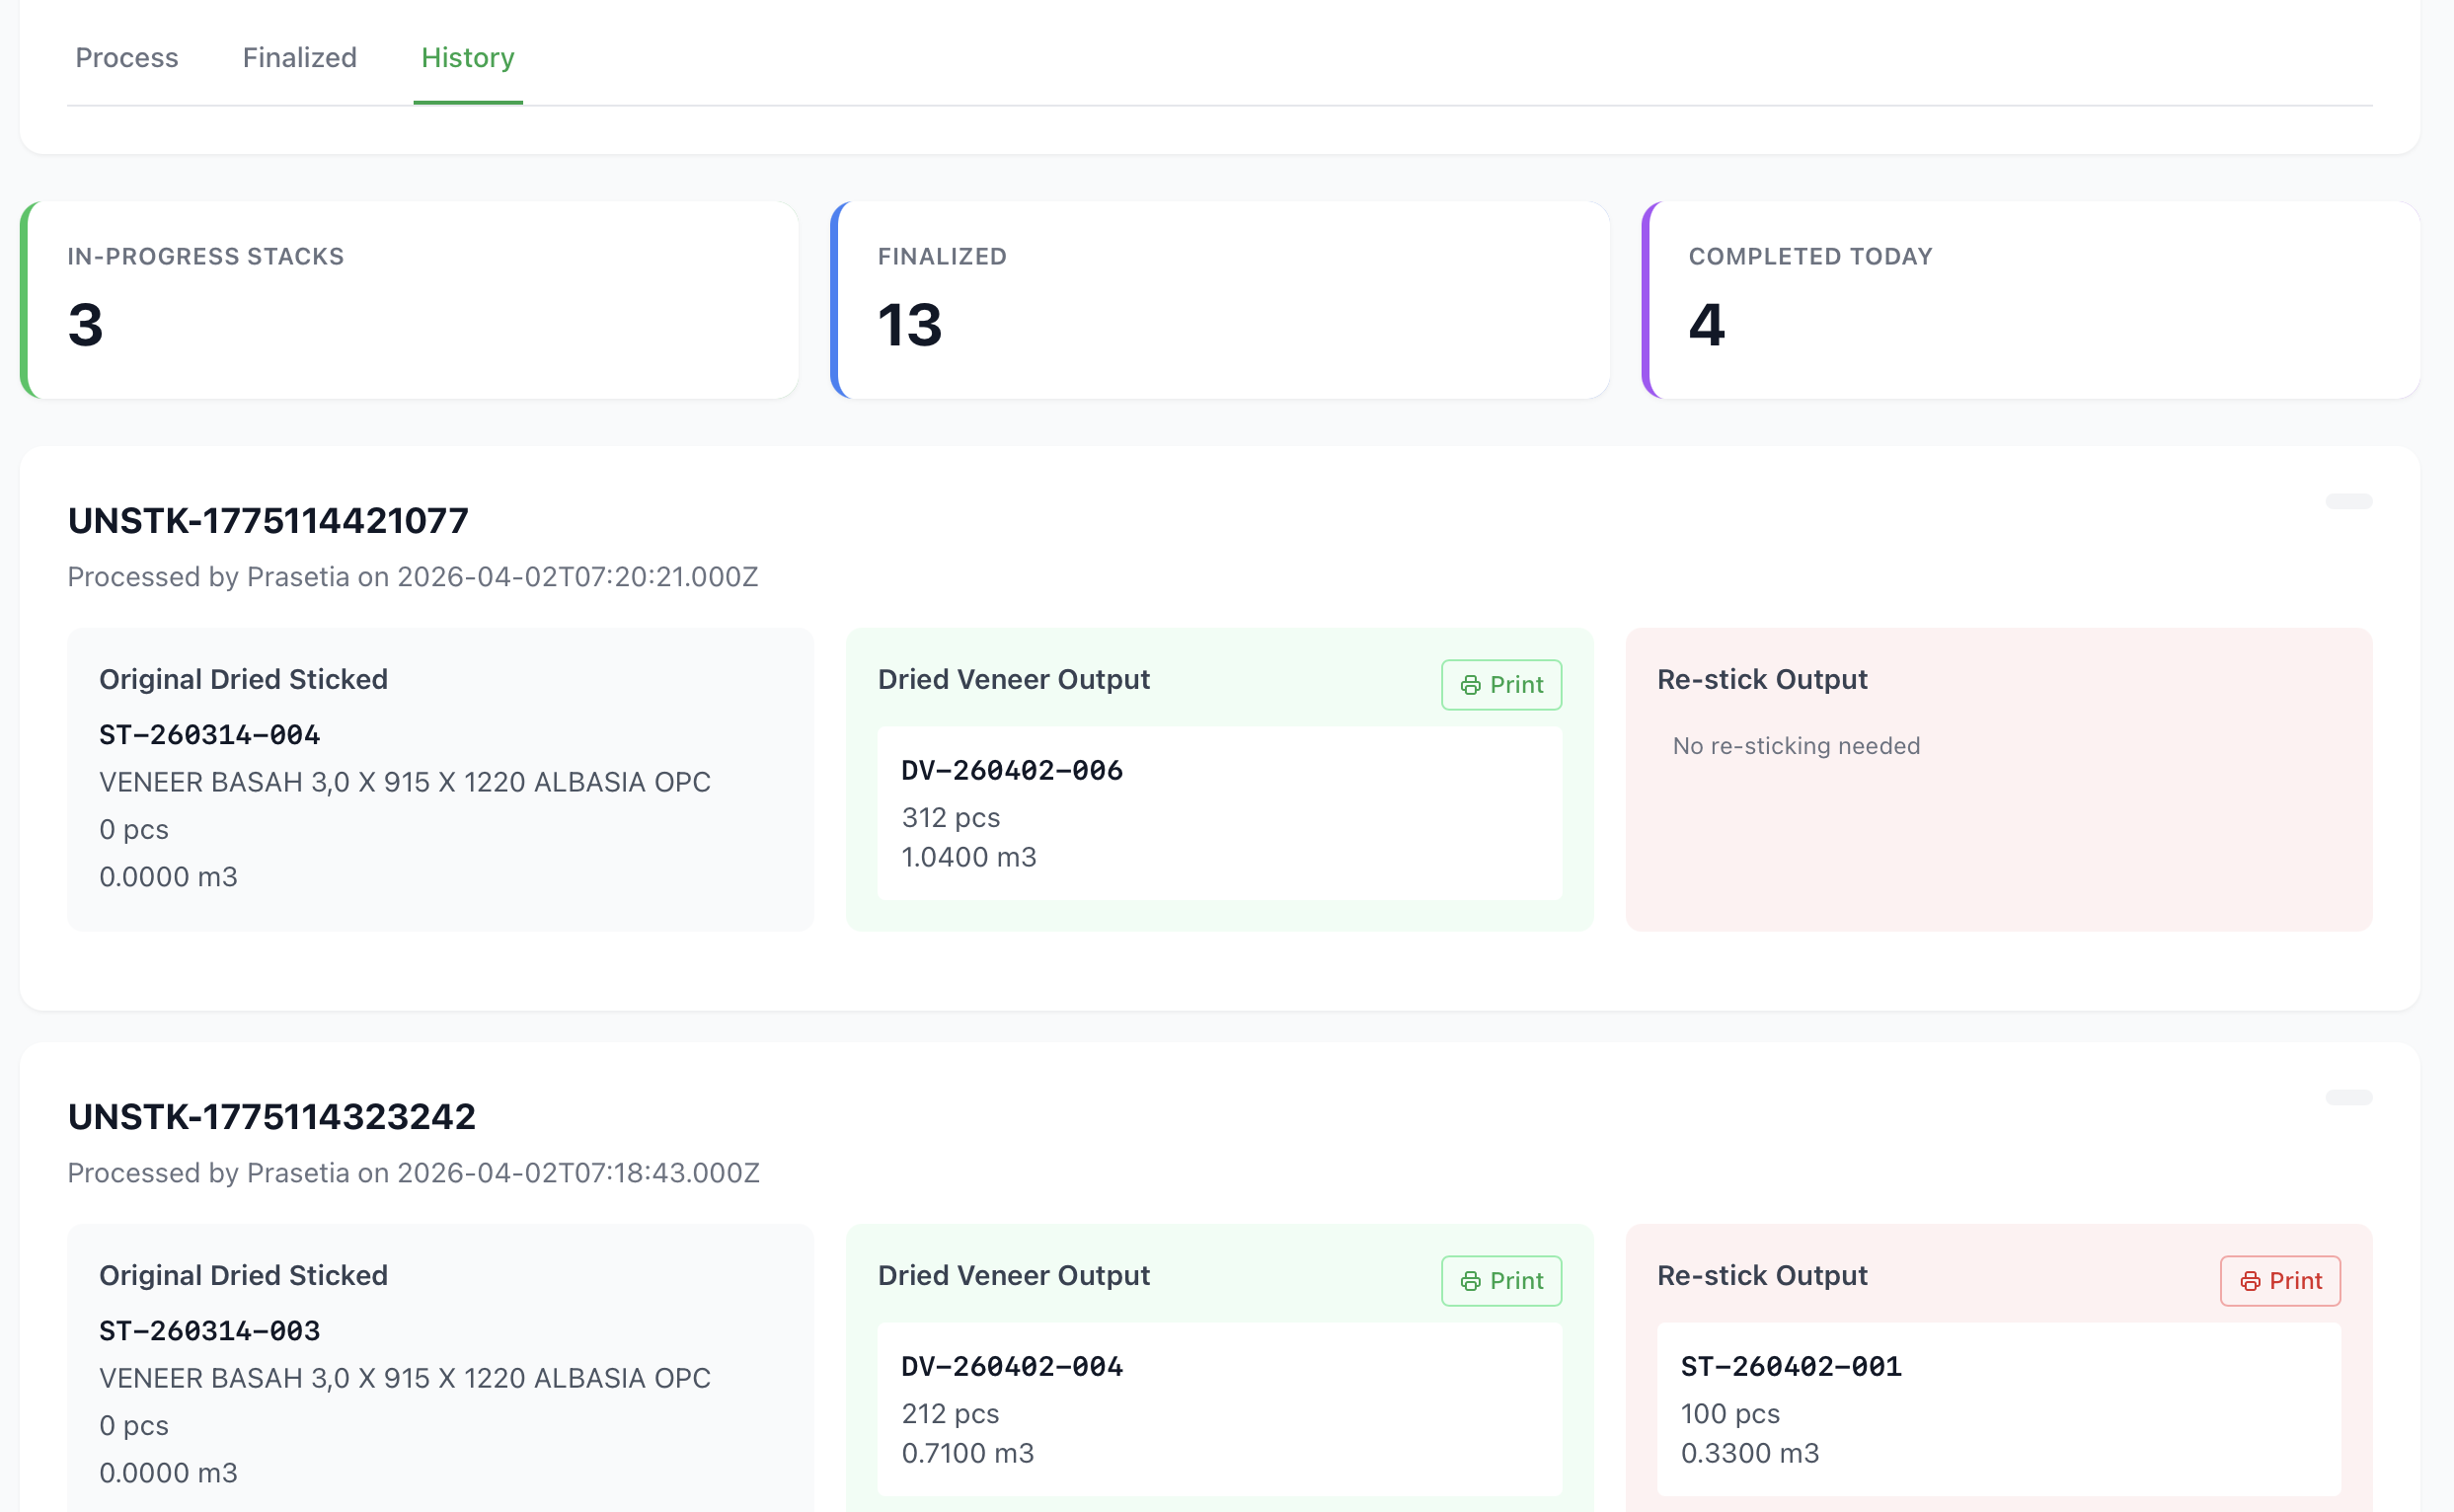
Task: Switch to the Finalized tab
Action: click(x=299, y=58)
